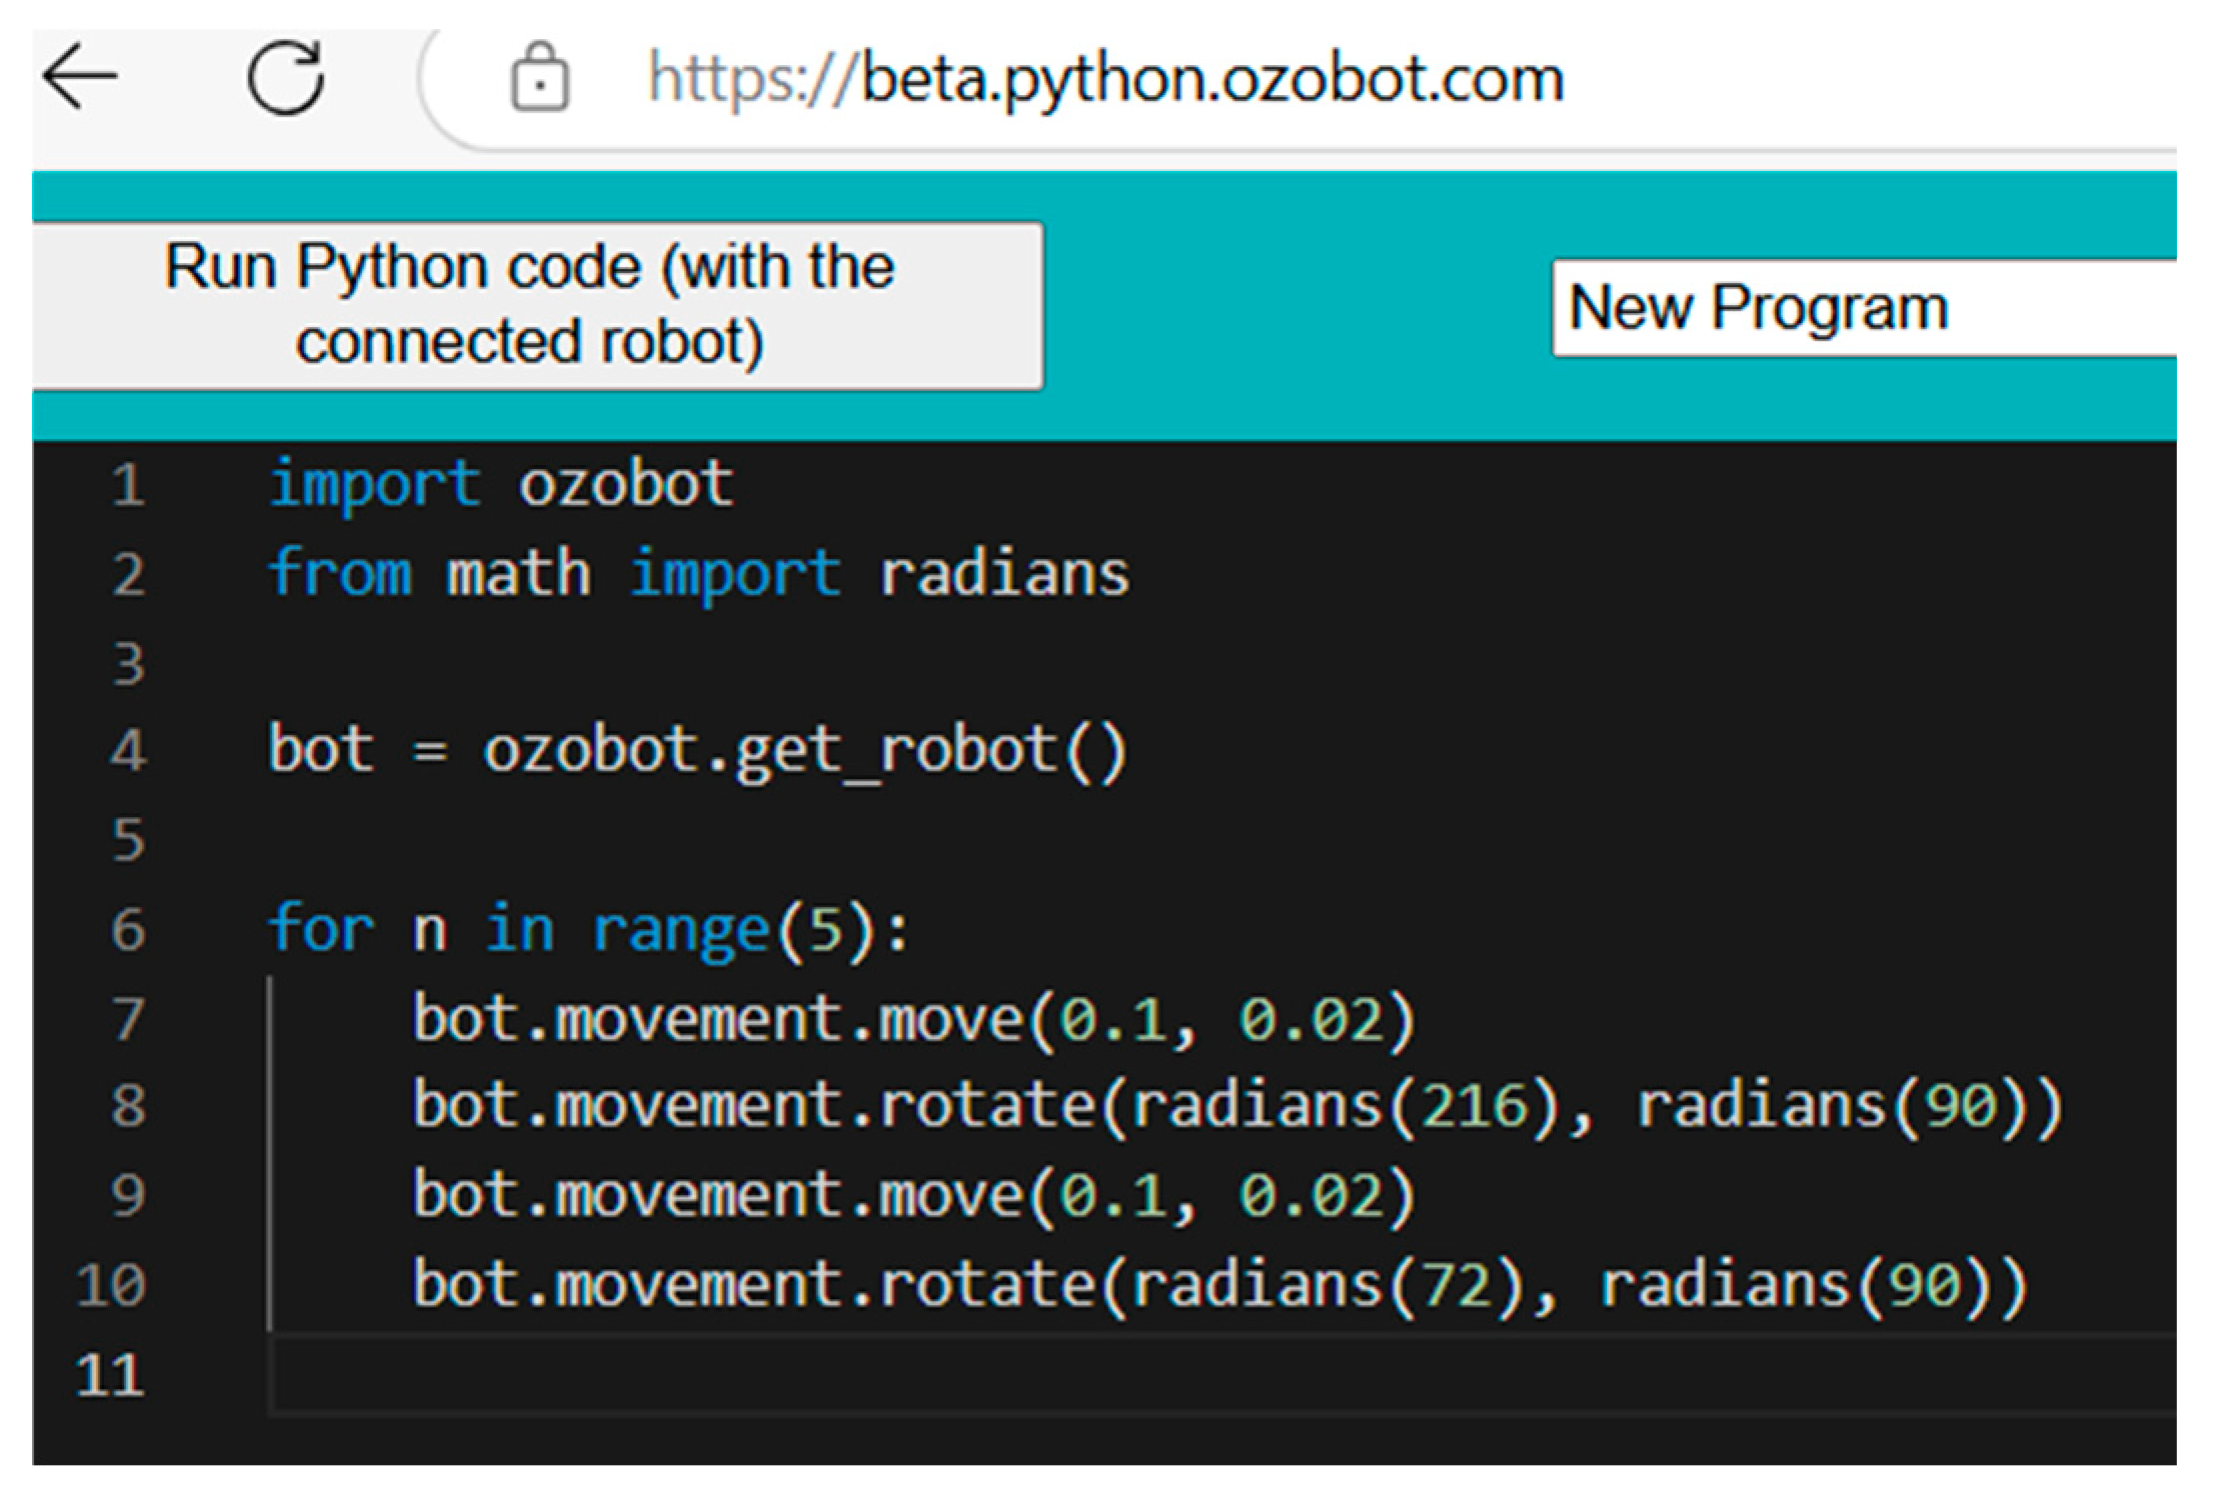Click line number 10 in gutter
Viewport: 2221px width, 1507px height.
[110, 1286]
